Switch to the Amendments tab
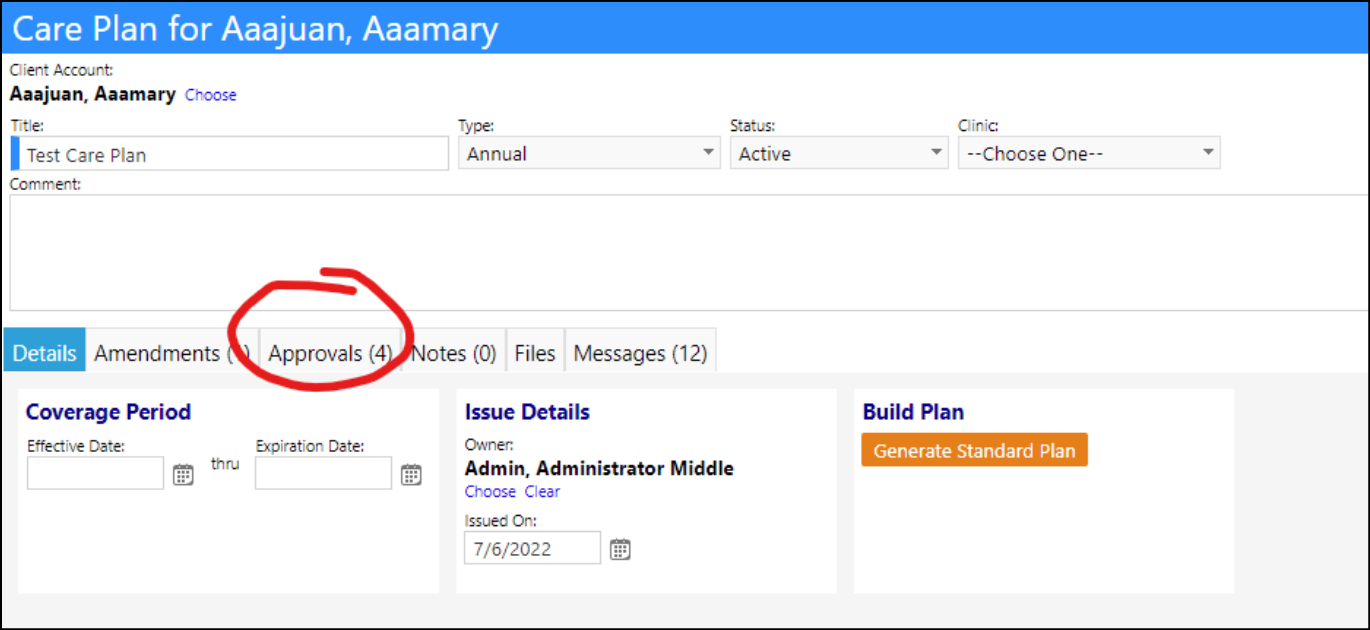Viewport: 1370px width, 630px height. point(172,353)
